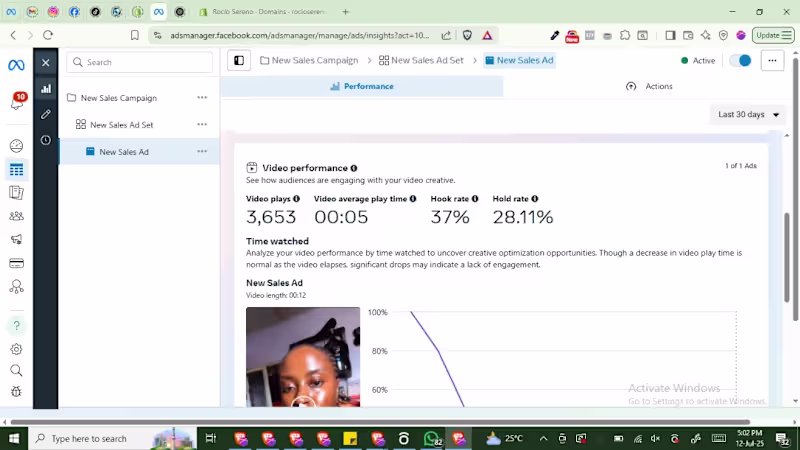Open the Meta logo home menu
Screen dimensions: 800x450
point(16,65)
